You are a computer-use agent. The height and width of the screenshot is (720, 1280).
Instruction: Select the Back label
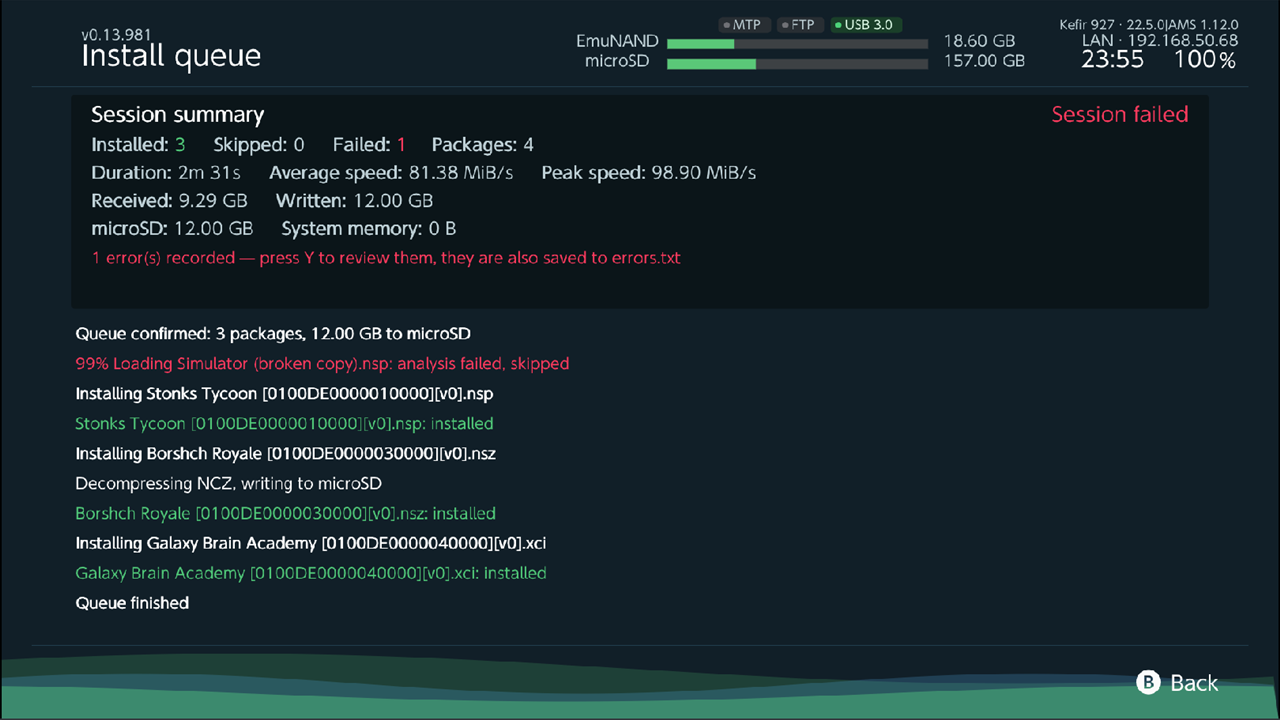[x=1194, y=682]
